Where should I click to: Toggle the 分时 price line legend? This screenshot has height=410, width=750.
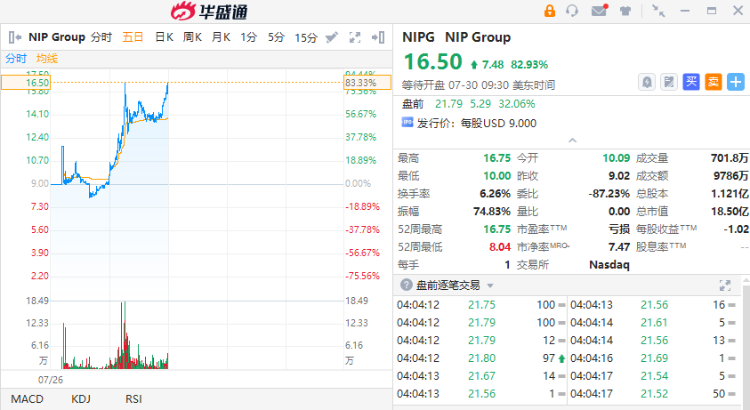pyautogui.click(x=16, y=58)
